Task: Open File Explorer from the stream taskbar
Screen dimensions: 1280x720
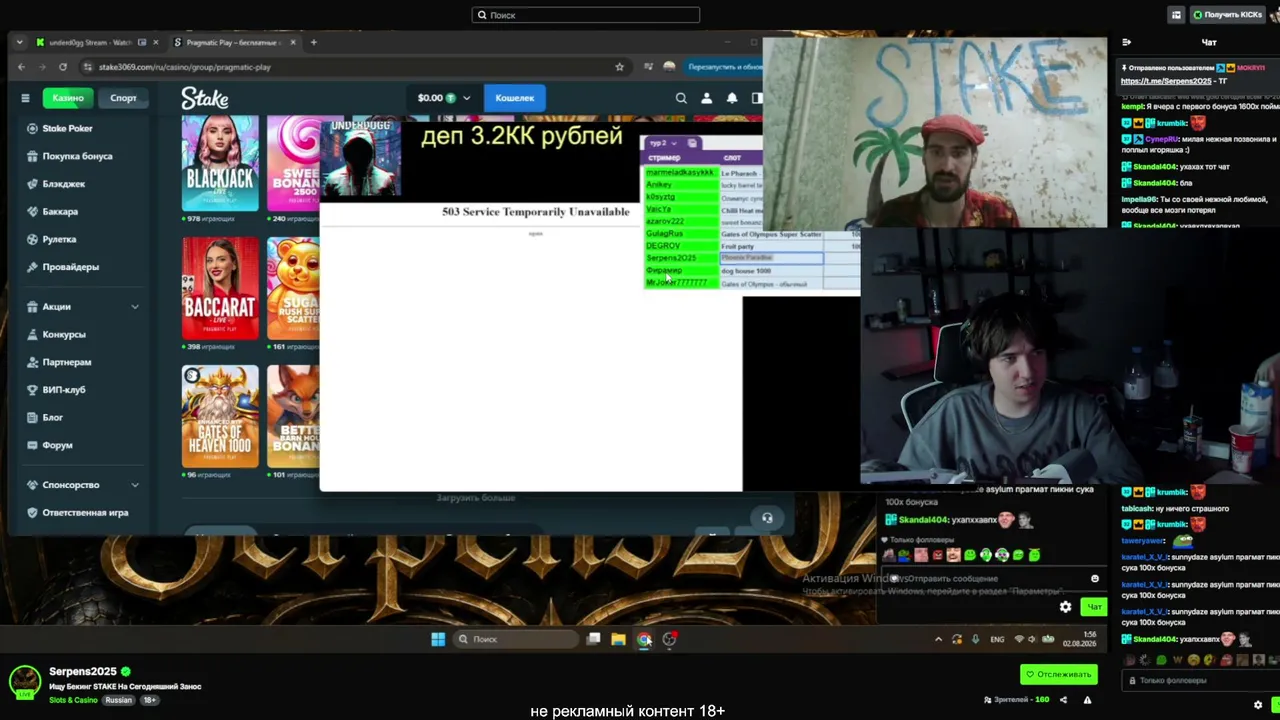Action: tap(618, 639)
